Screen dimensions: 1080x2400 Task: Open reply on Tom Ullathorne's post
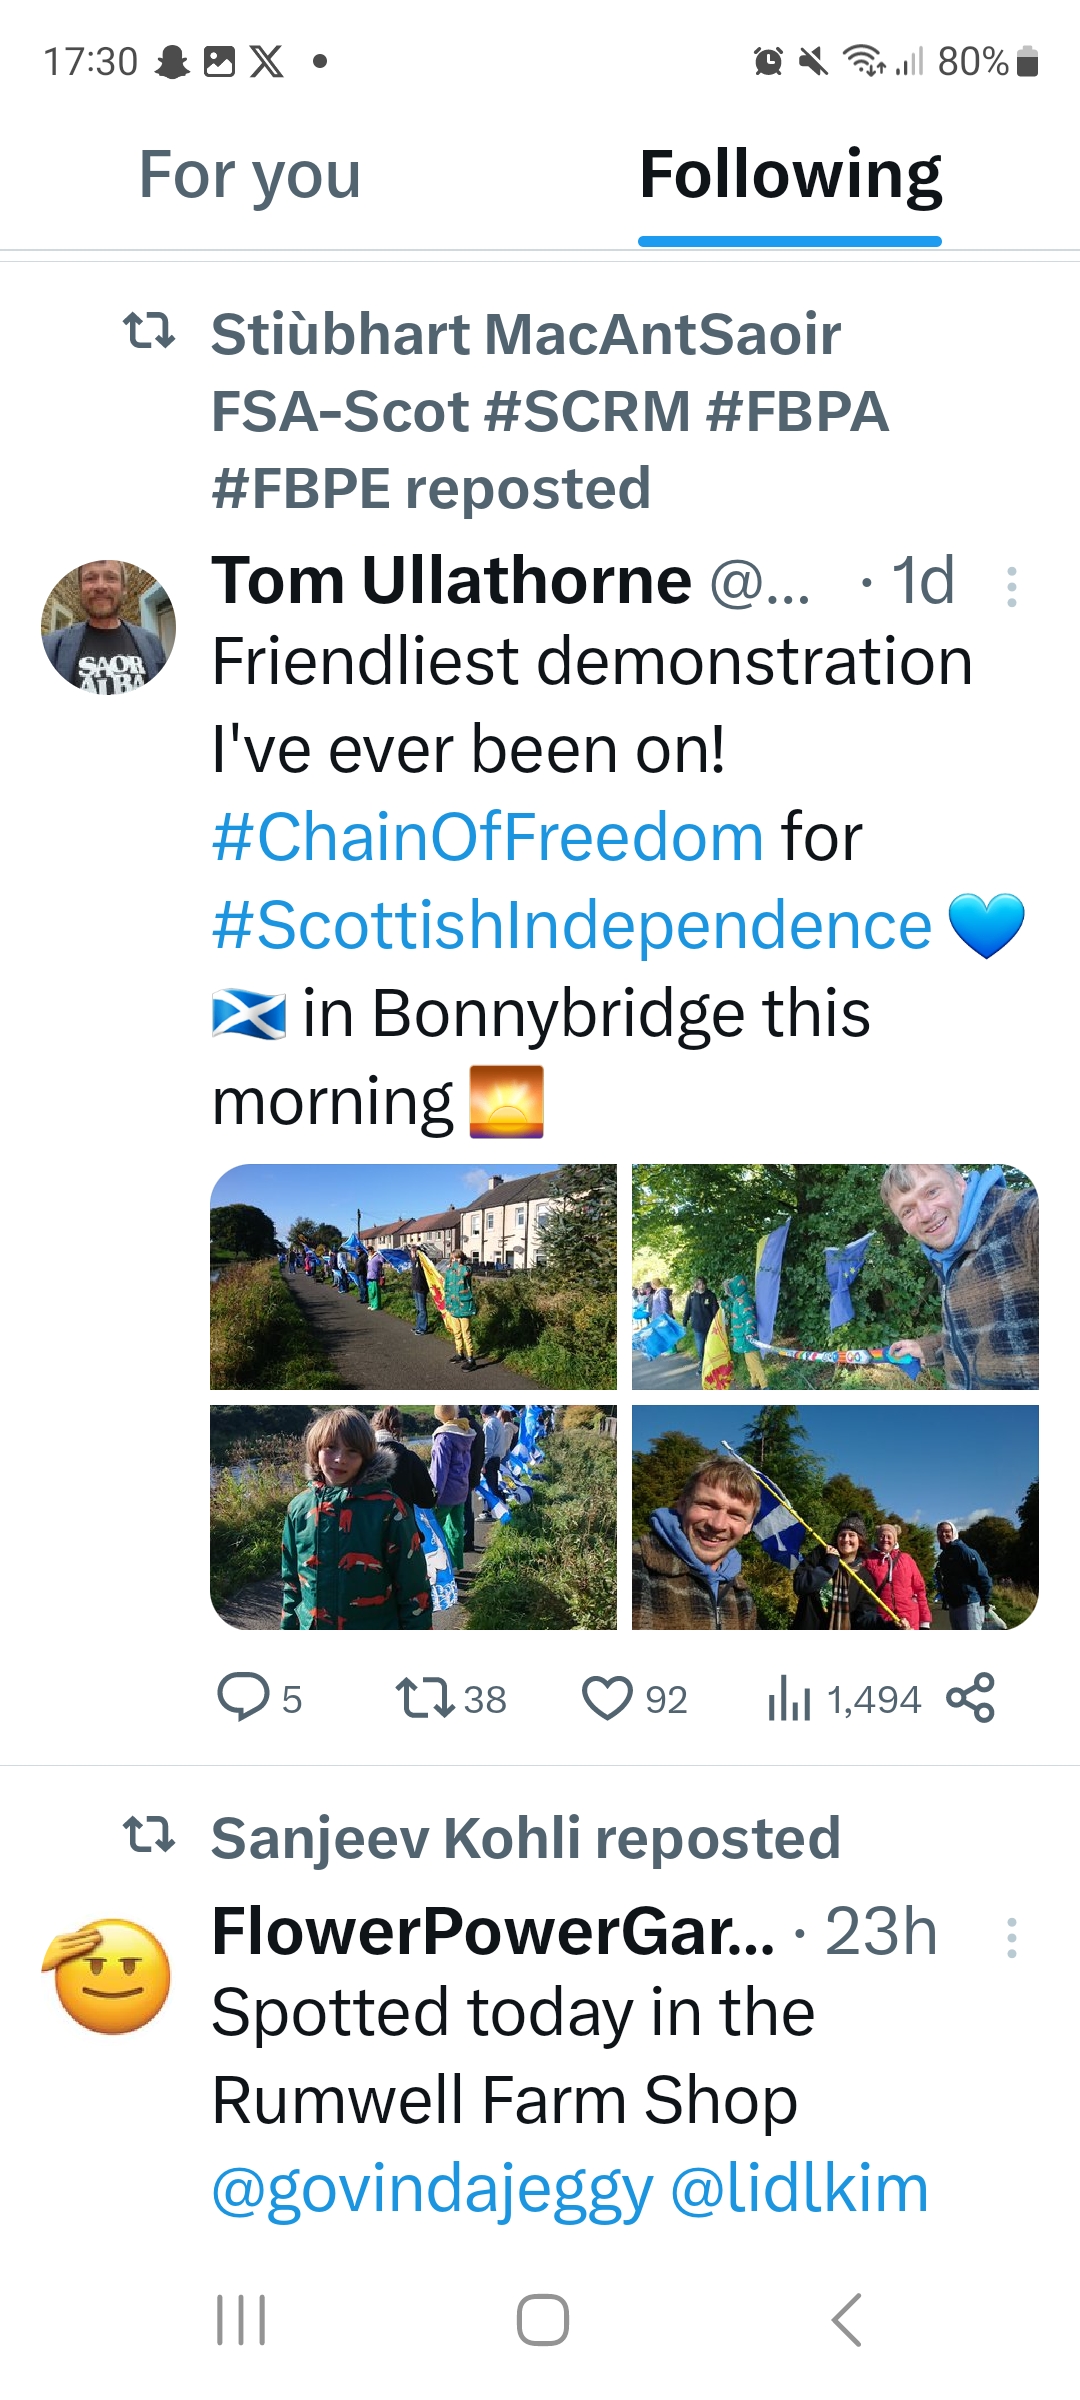244,1698
